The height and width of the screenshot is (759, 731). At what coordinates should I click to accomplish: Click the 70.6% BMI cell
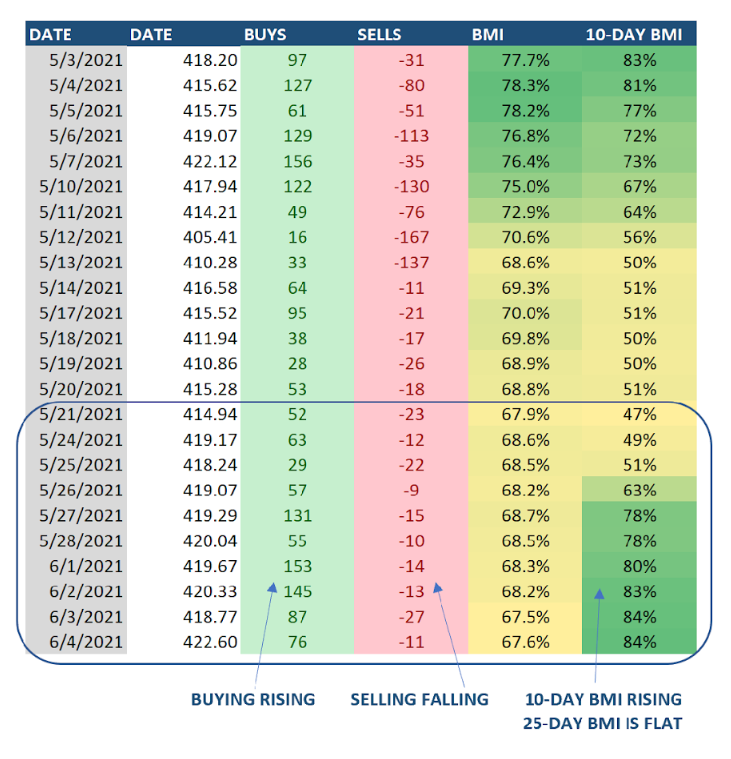[x=524, y=237]
